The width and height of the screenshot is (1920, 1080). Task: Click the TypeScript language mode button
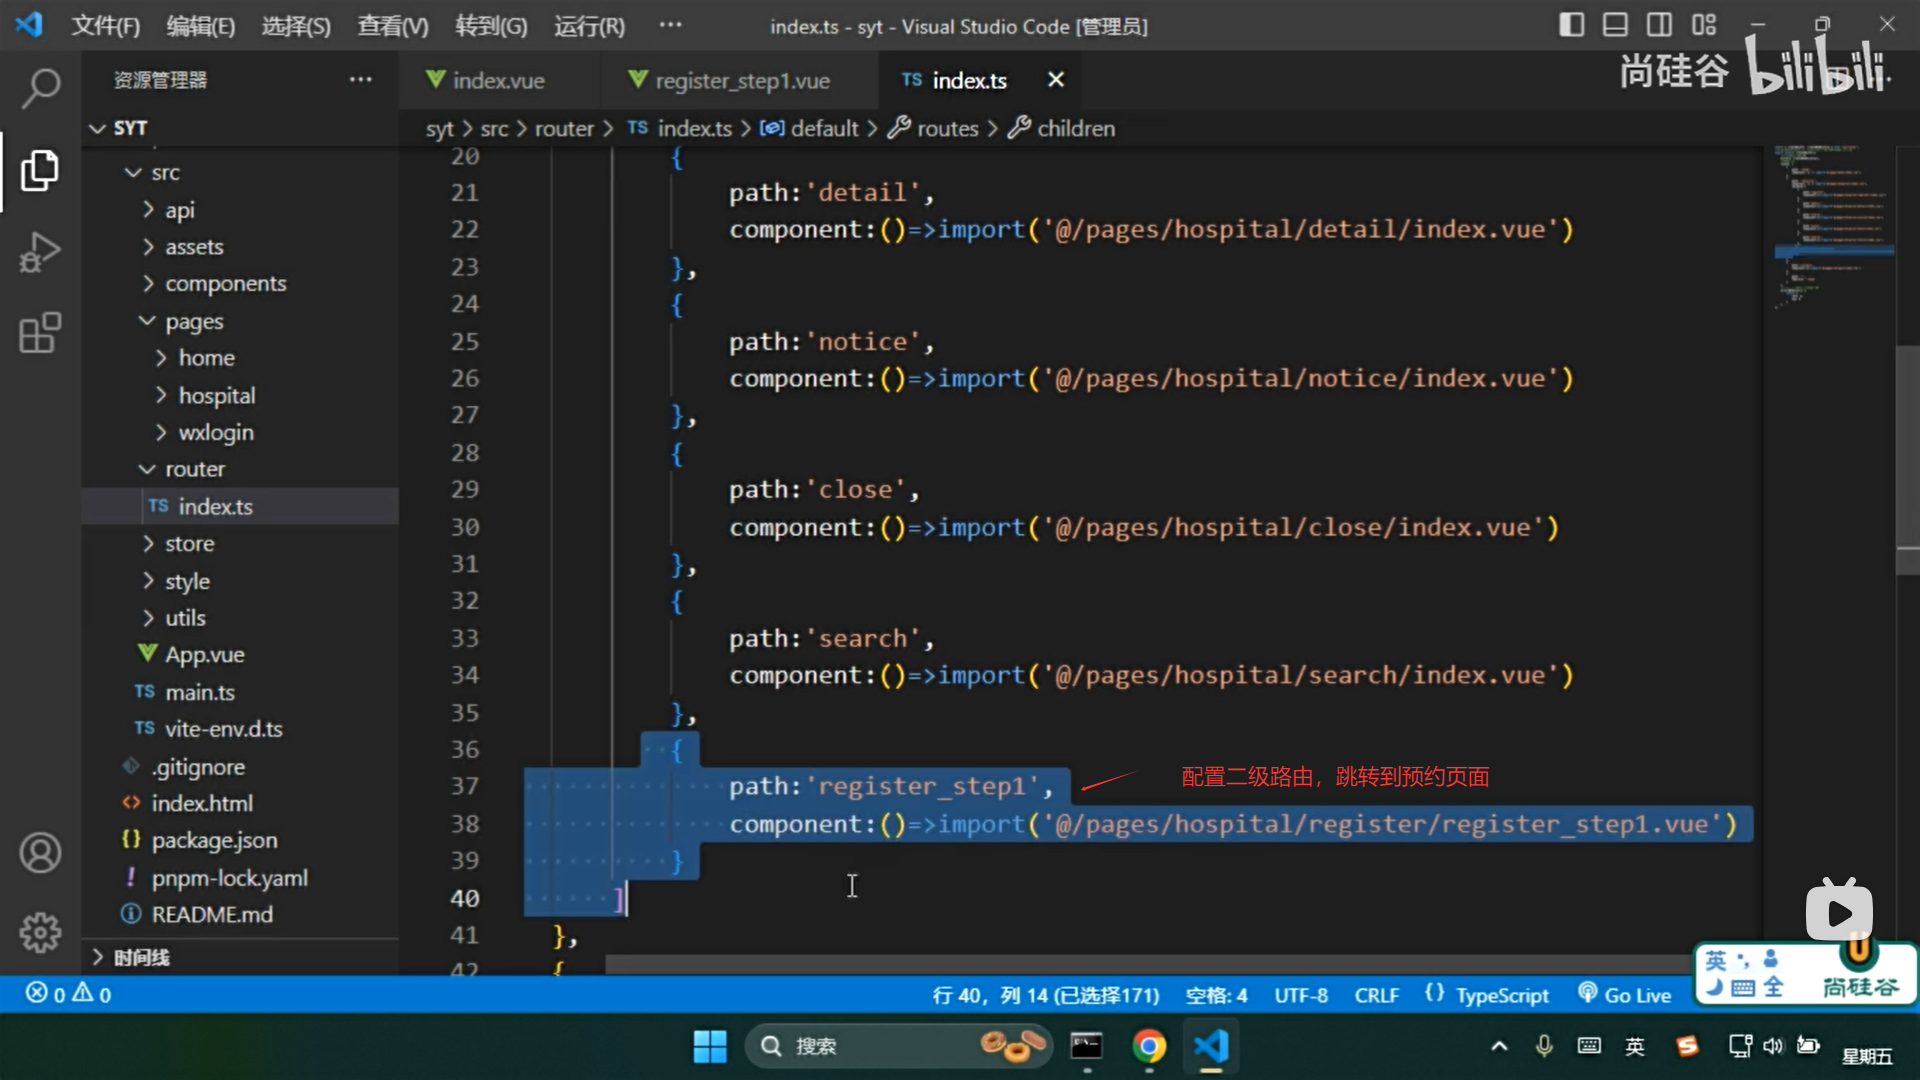point(1500,995)
